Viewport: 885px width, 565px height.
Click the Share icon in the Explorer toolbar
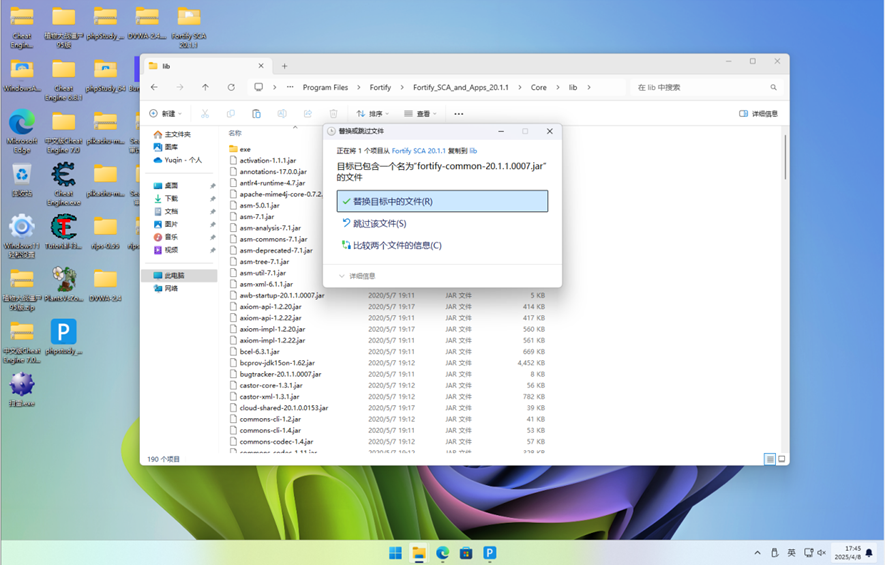pos(308,113)
